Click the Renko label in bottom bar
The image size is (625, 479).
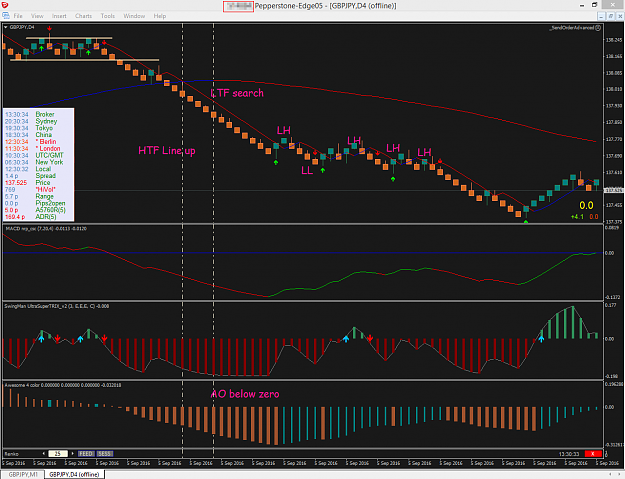[x=11, y=453]
